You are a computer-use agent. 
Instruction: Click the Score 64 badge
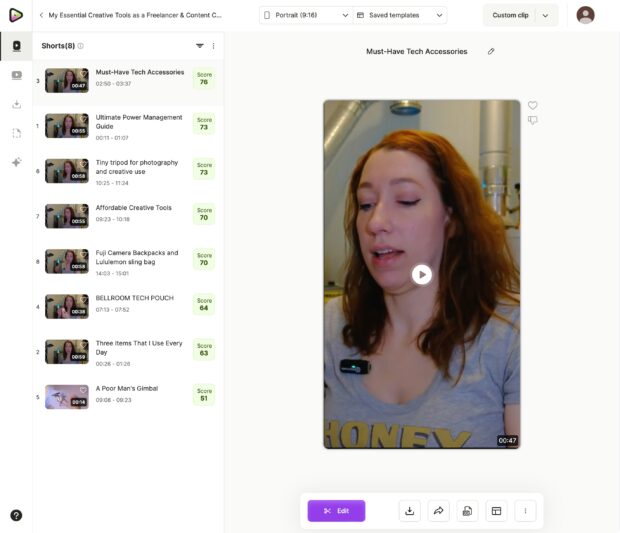[204, 304]
